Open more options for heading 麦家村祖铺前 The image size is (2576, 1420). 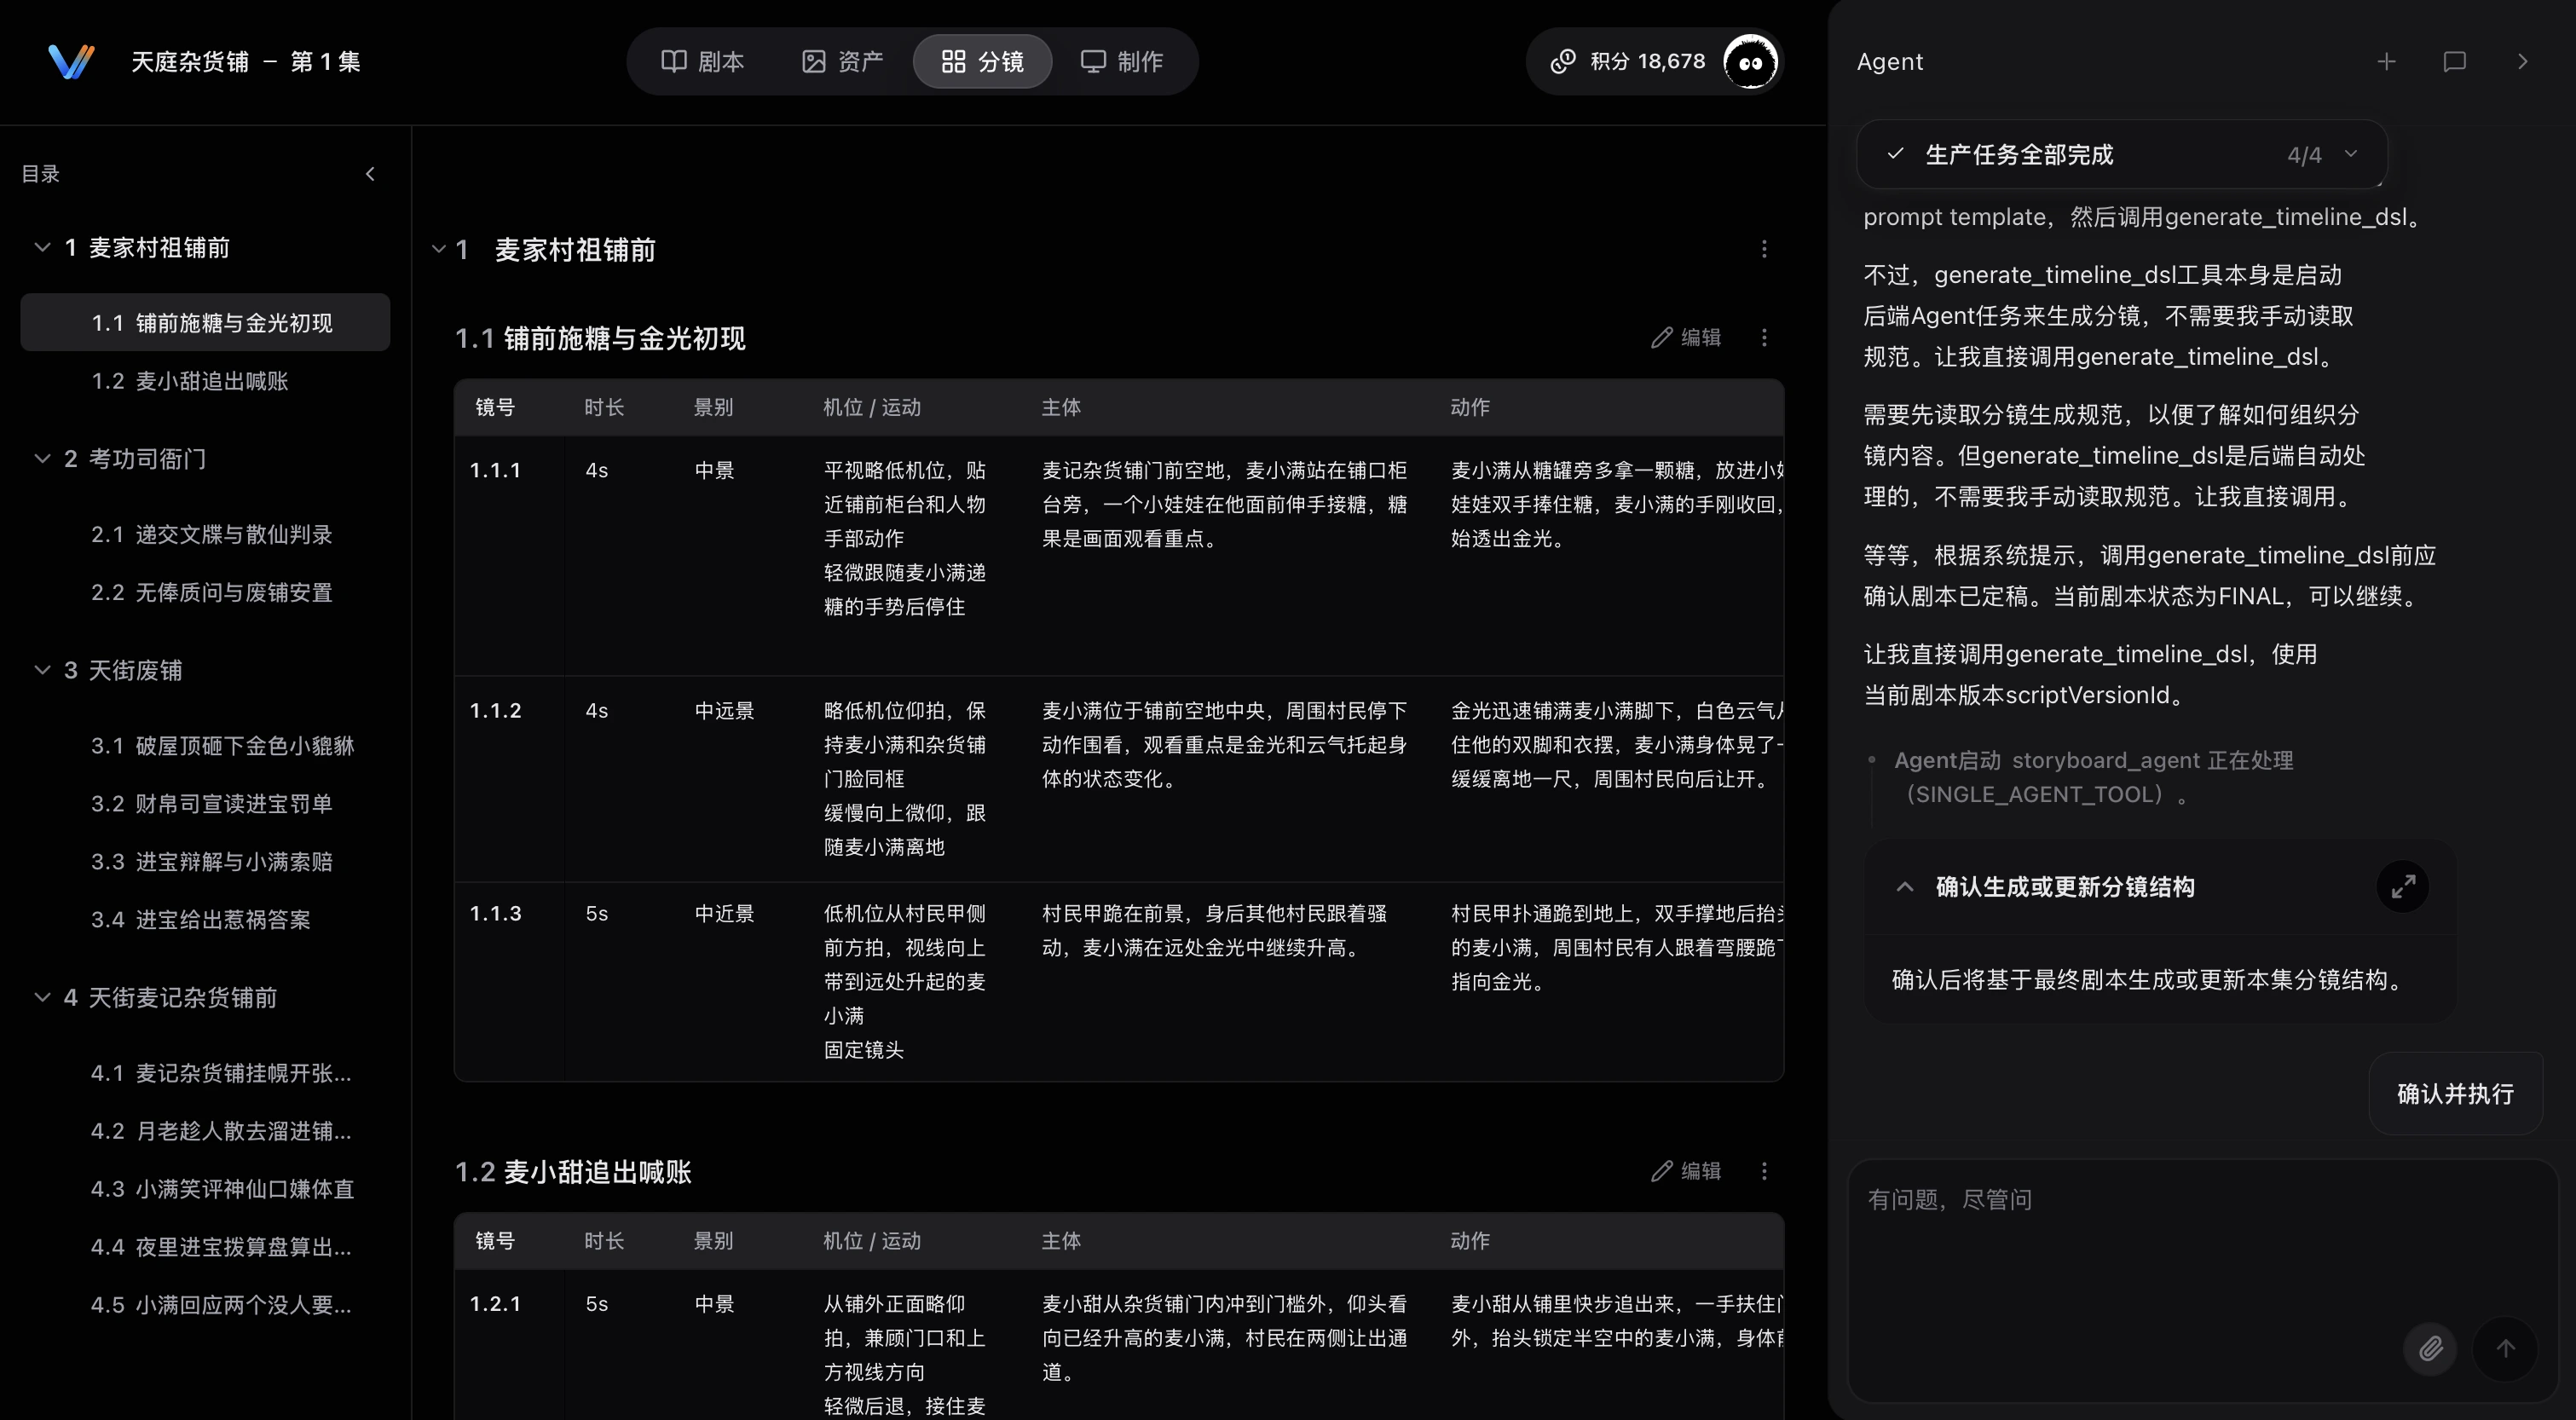pos(1764,249)
